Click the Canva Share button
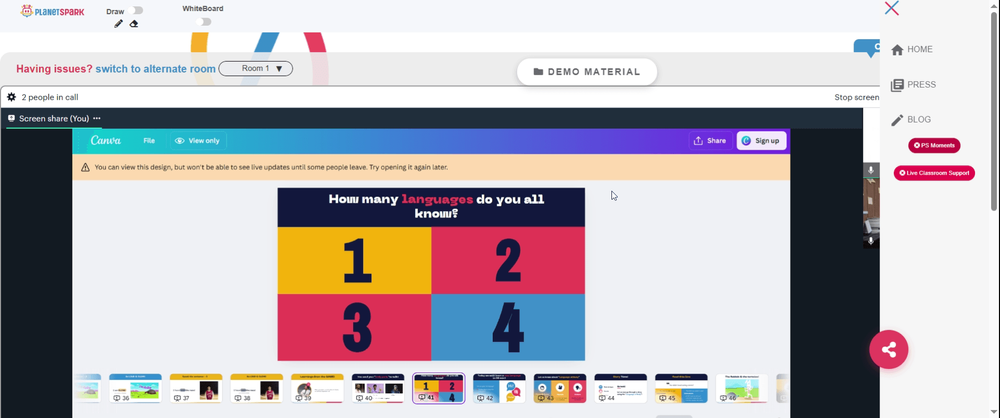This screenshot has width=1000, height=418. click(710, 141)
